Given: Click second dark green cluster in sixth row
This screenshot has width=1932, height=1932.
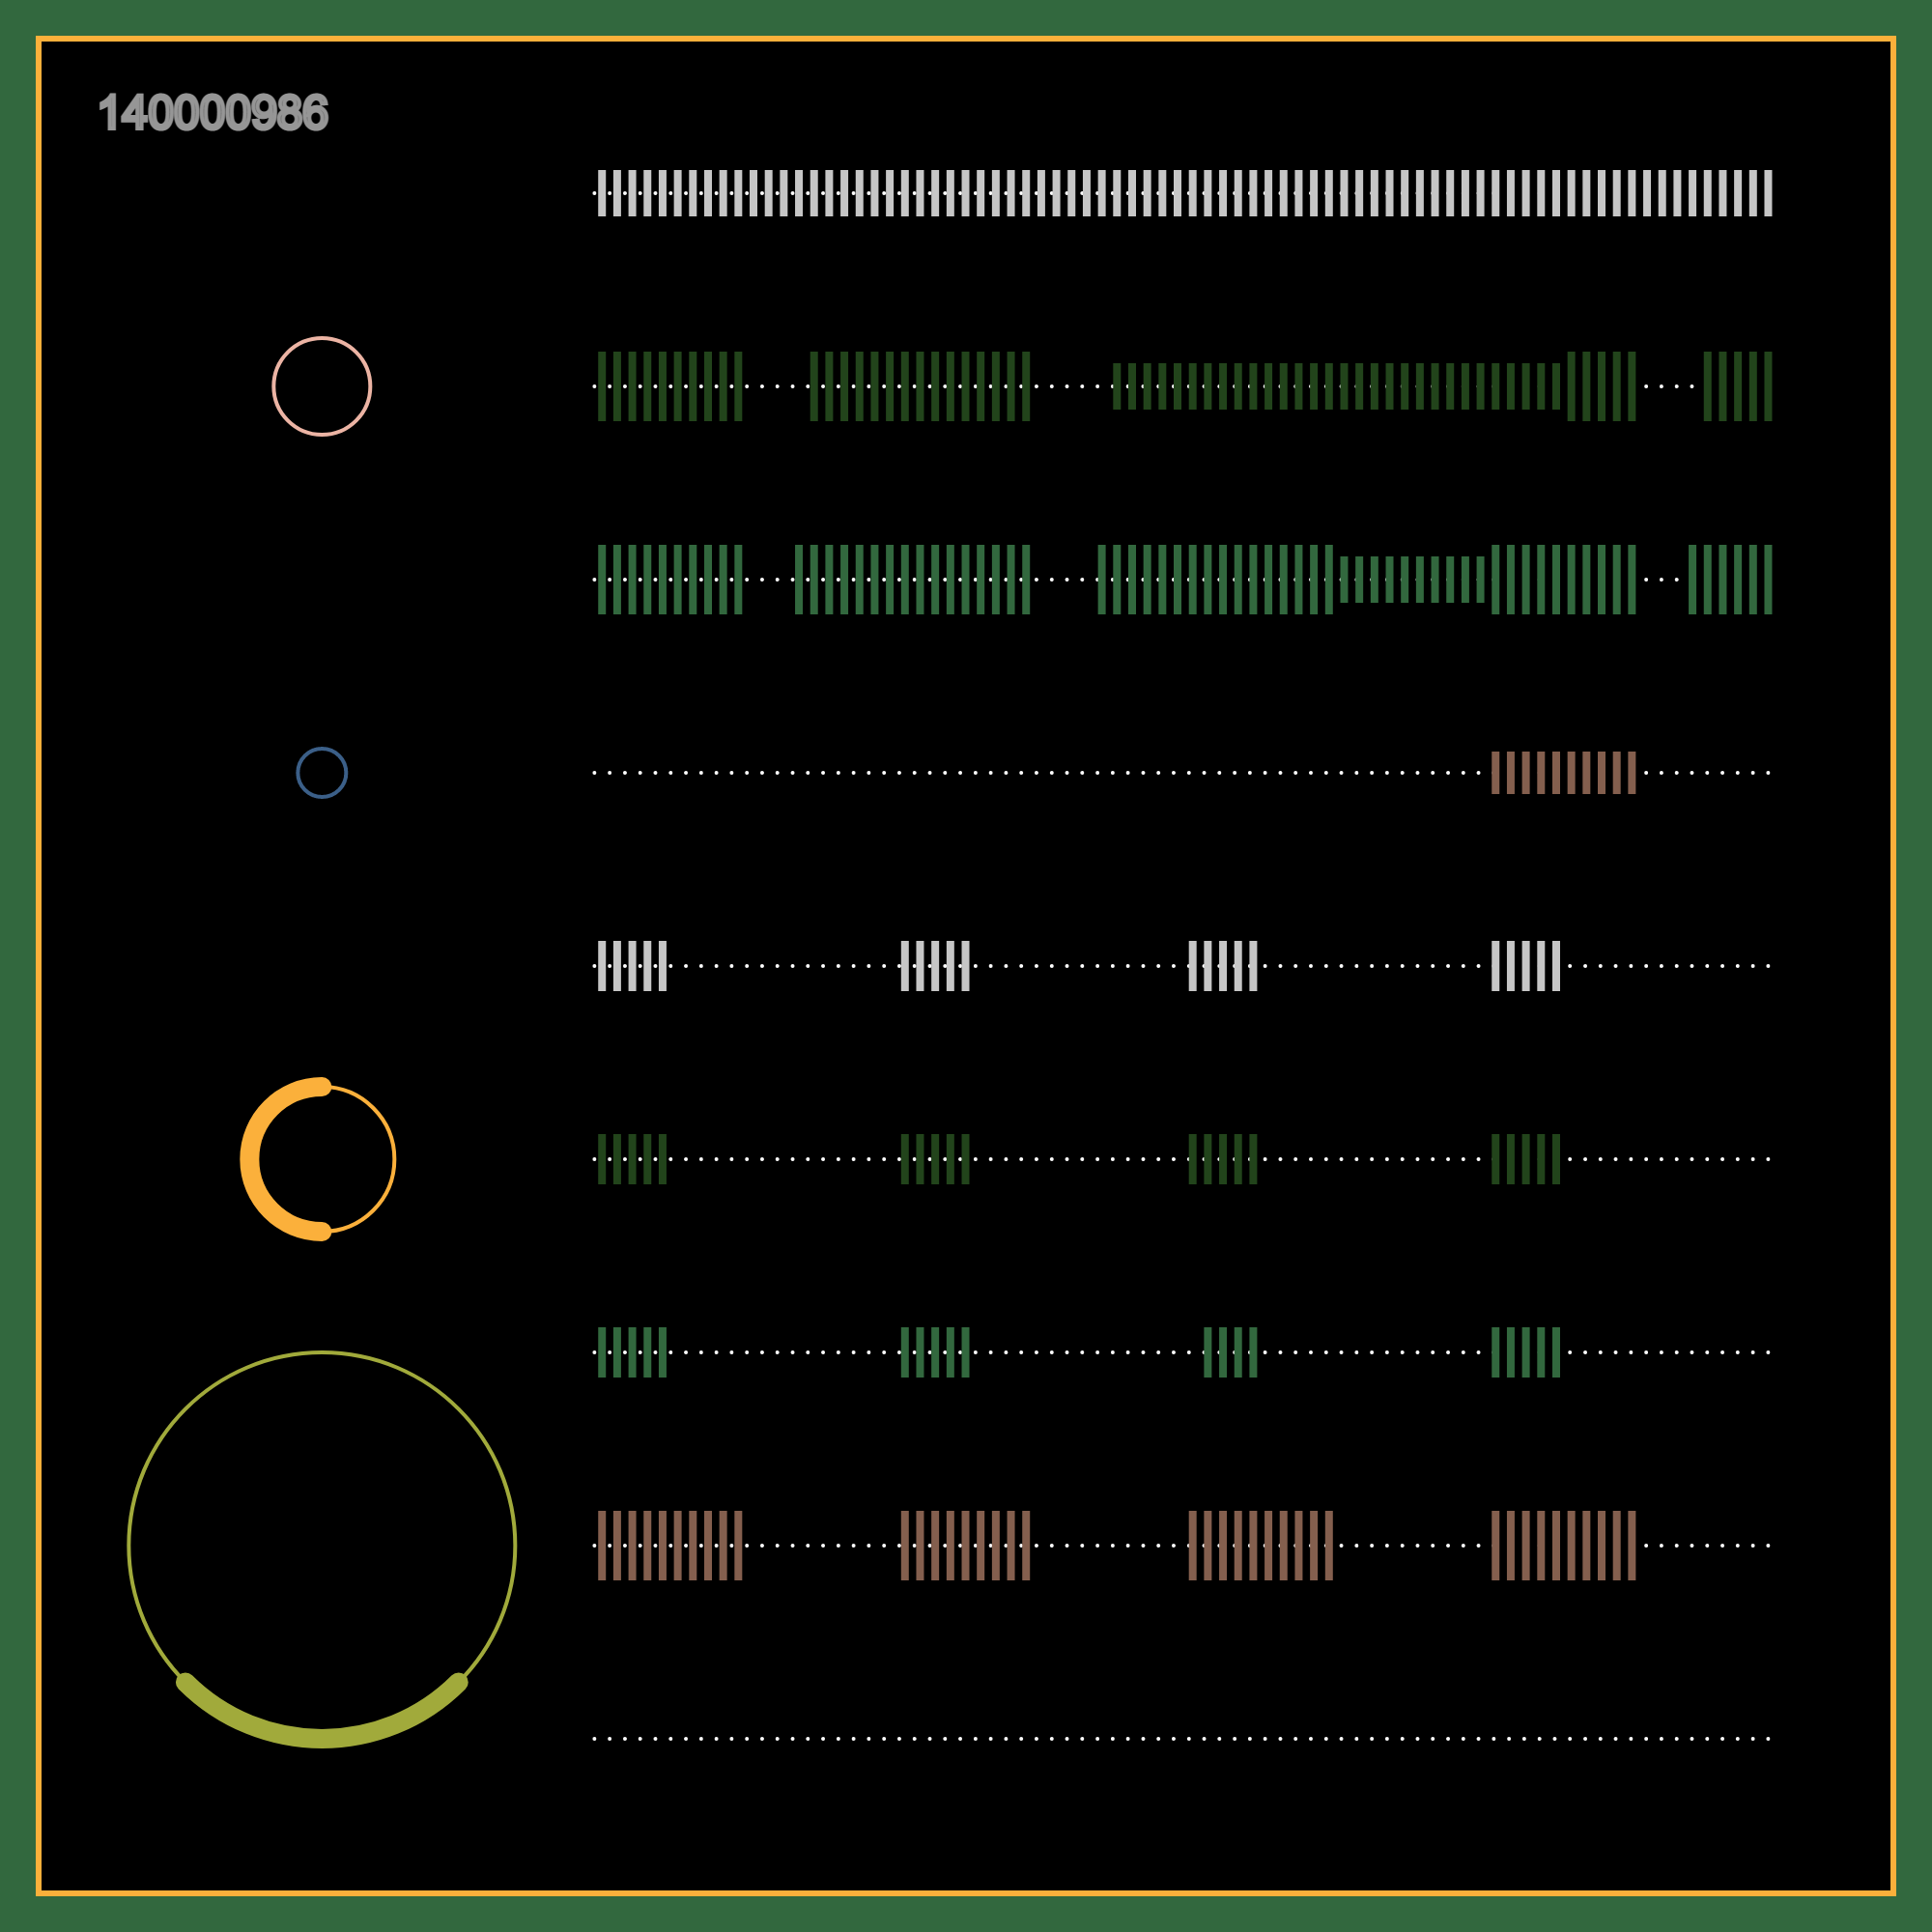Looking at the screenshot, I should tap(935, 1159).
